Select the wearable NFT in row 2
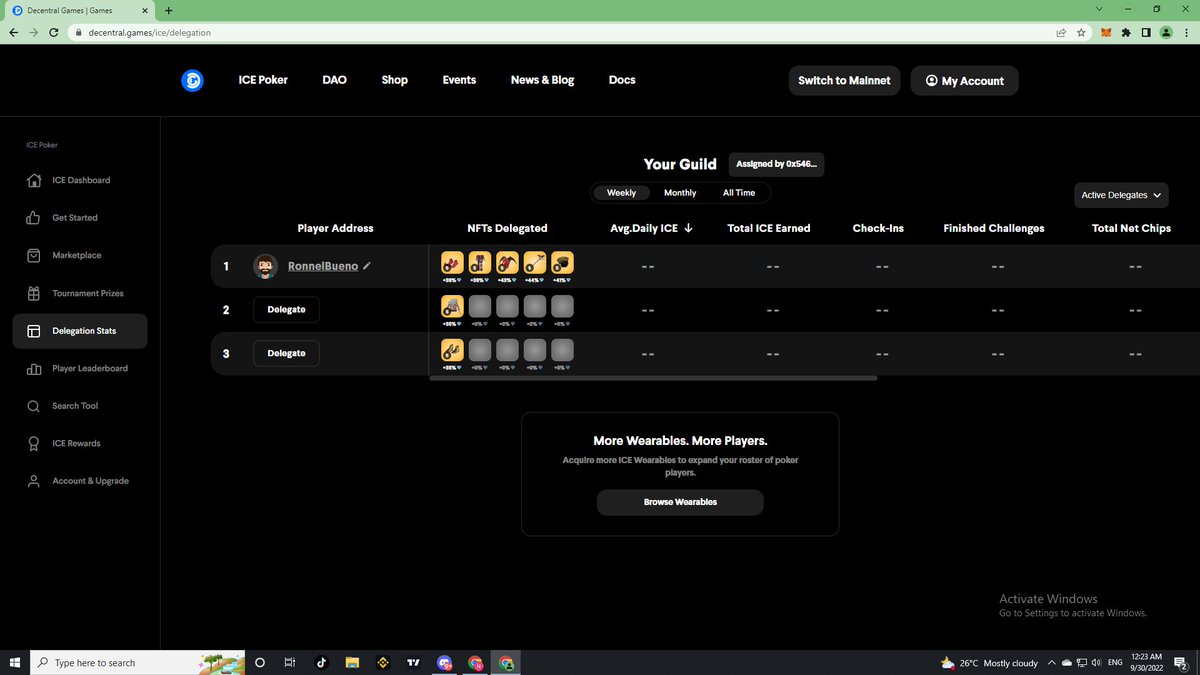Image resolution: width=1200 pixels, height=675 pixels. point(452,307)
